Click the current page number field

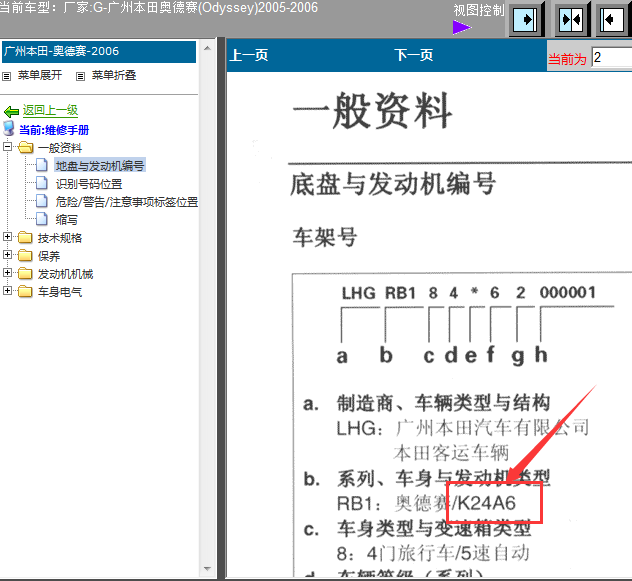point(611,57)
